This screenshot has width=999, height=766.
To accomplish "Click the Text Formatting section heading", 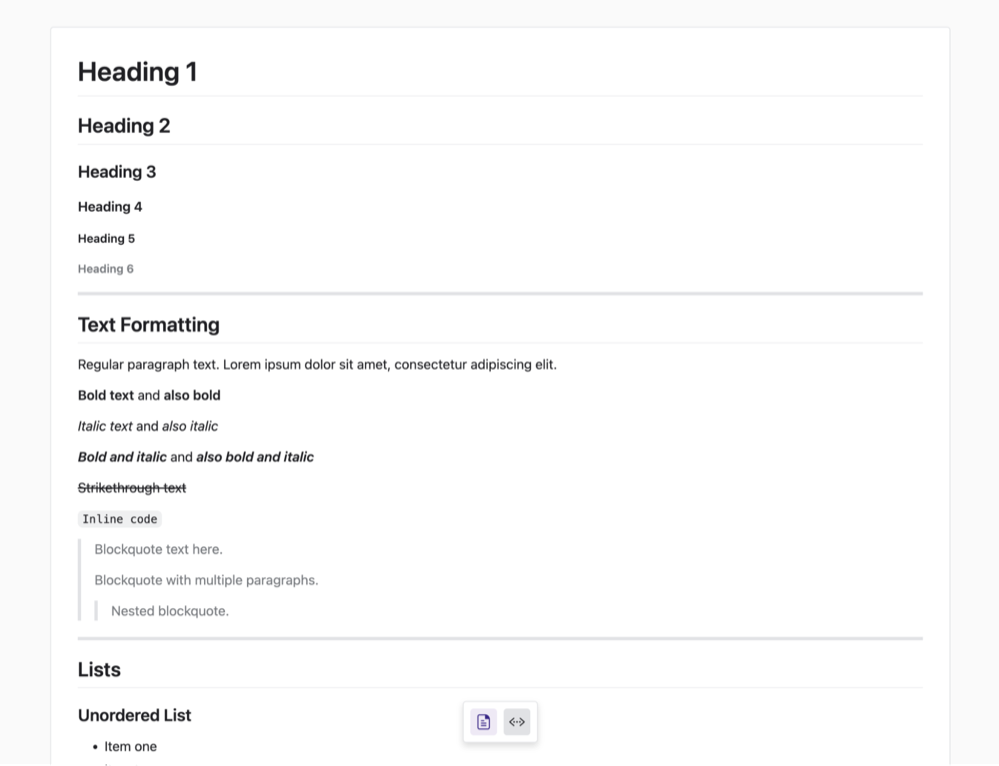I will [x=148, y=325].
